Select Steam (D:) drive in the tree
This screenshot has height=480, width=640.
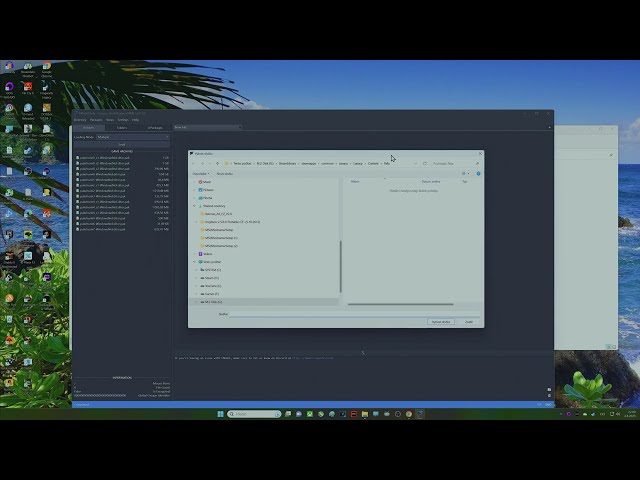(x=211, y=278)
